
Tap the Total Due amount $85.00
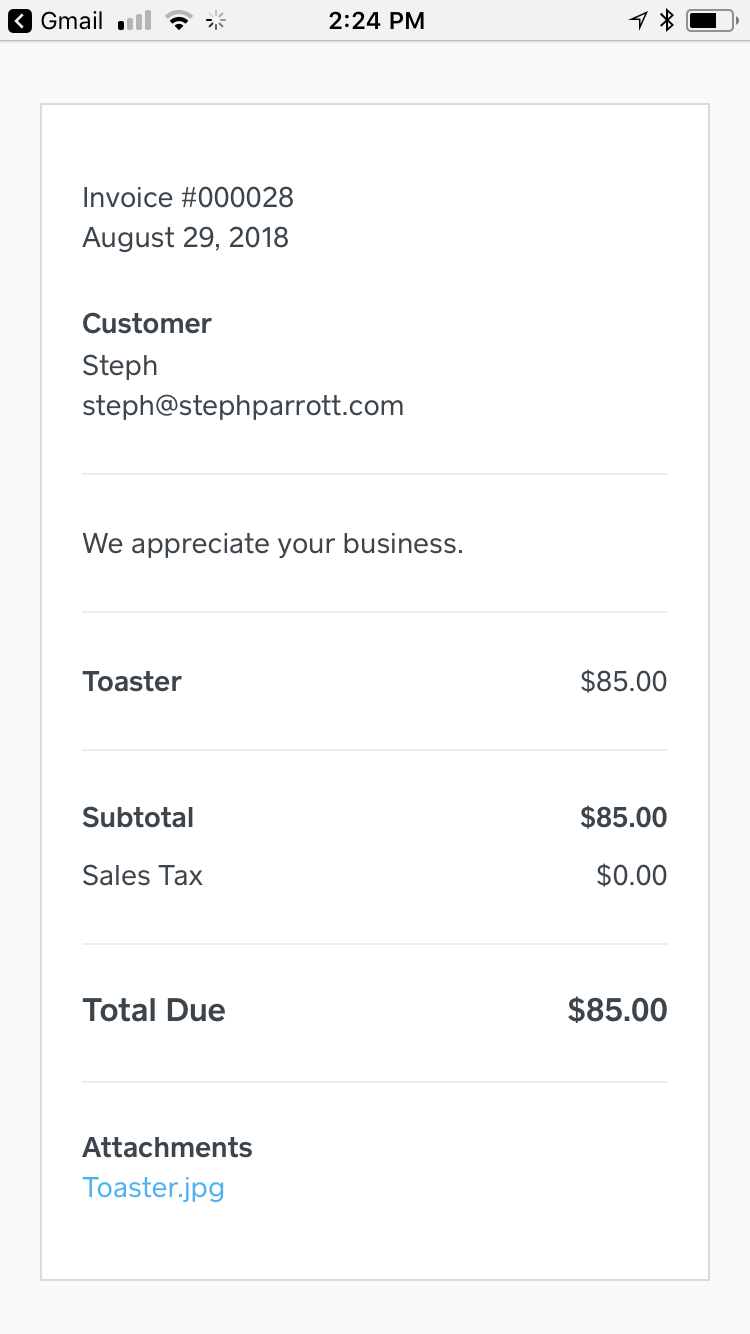pos(618,1010)
